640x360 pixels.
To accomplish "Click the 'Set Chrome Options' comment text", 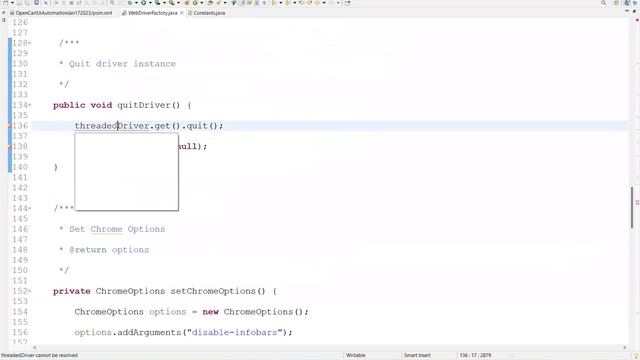I will pyautogui.click(x=117, y=229).
